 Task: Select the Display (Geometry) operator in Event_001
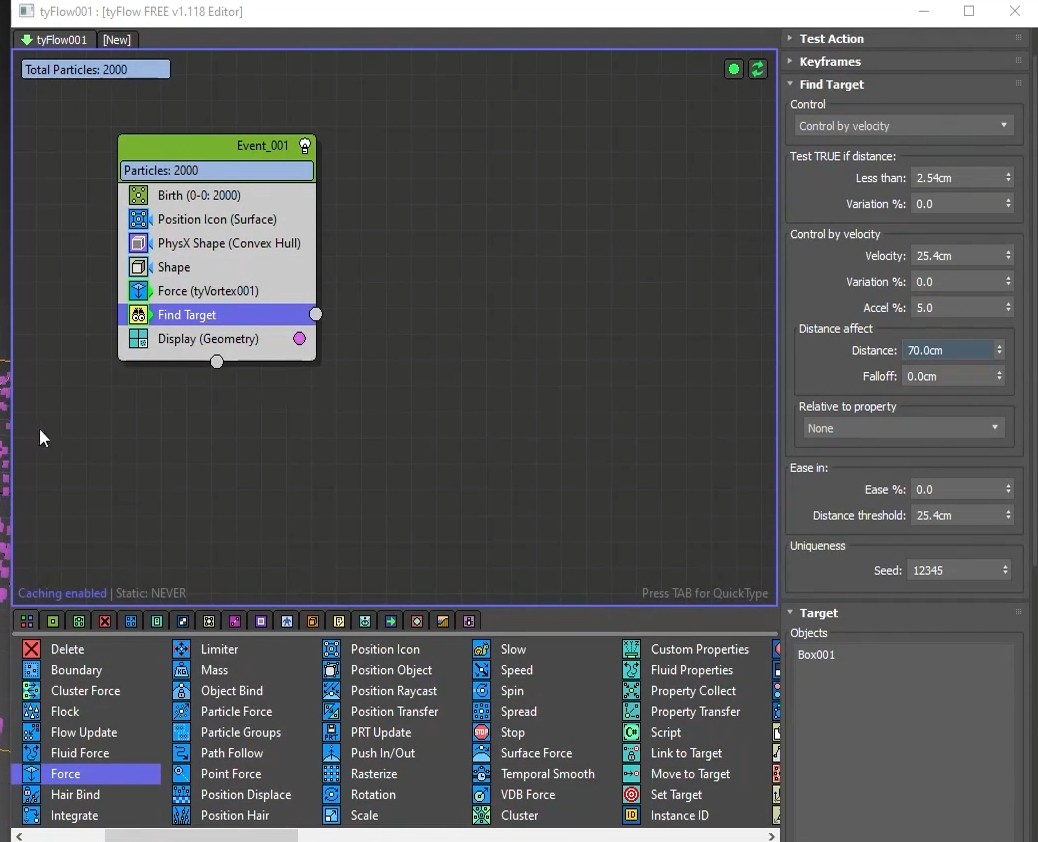click(208, 339)
